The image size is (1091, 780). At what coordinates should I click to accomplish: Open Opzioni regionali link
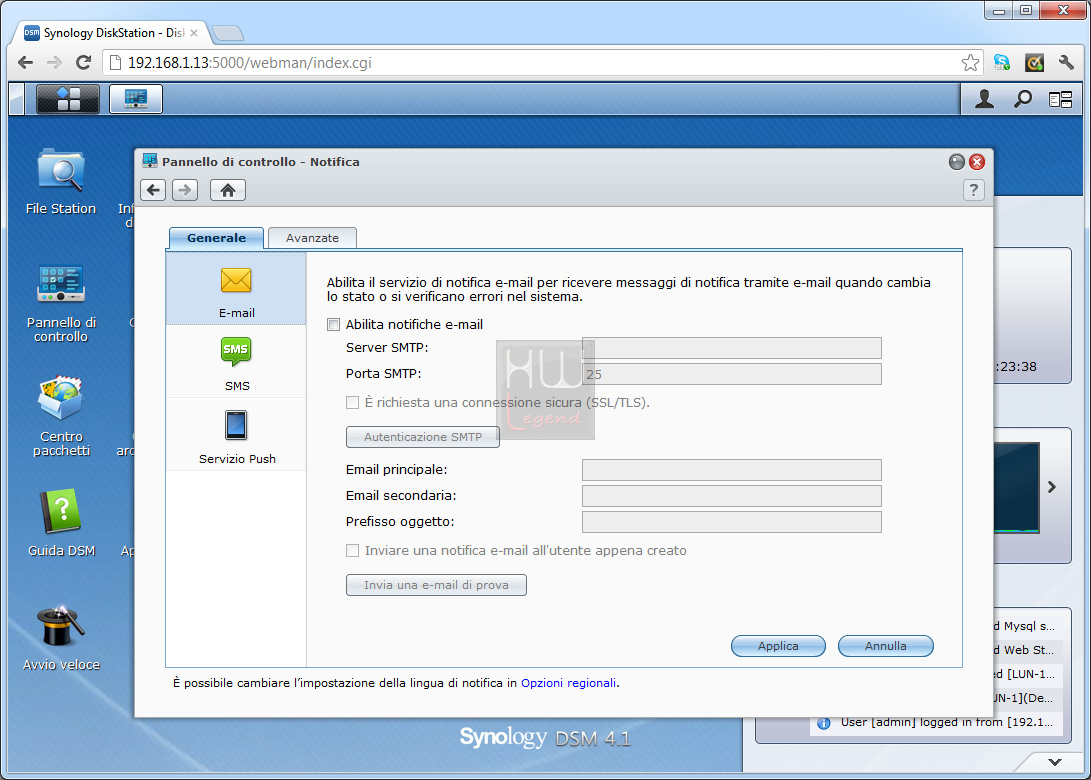coord(568,683)
